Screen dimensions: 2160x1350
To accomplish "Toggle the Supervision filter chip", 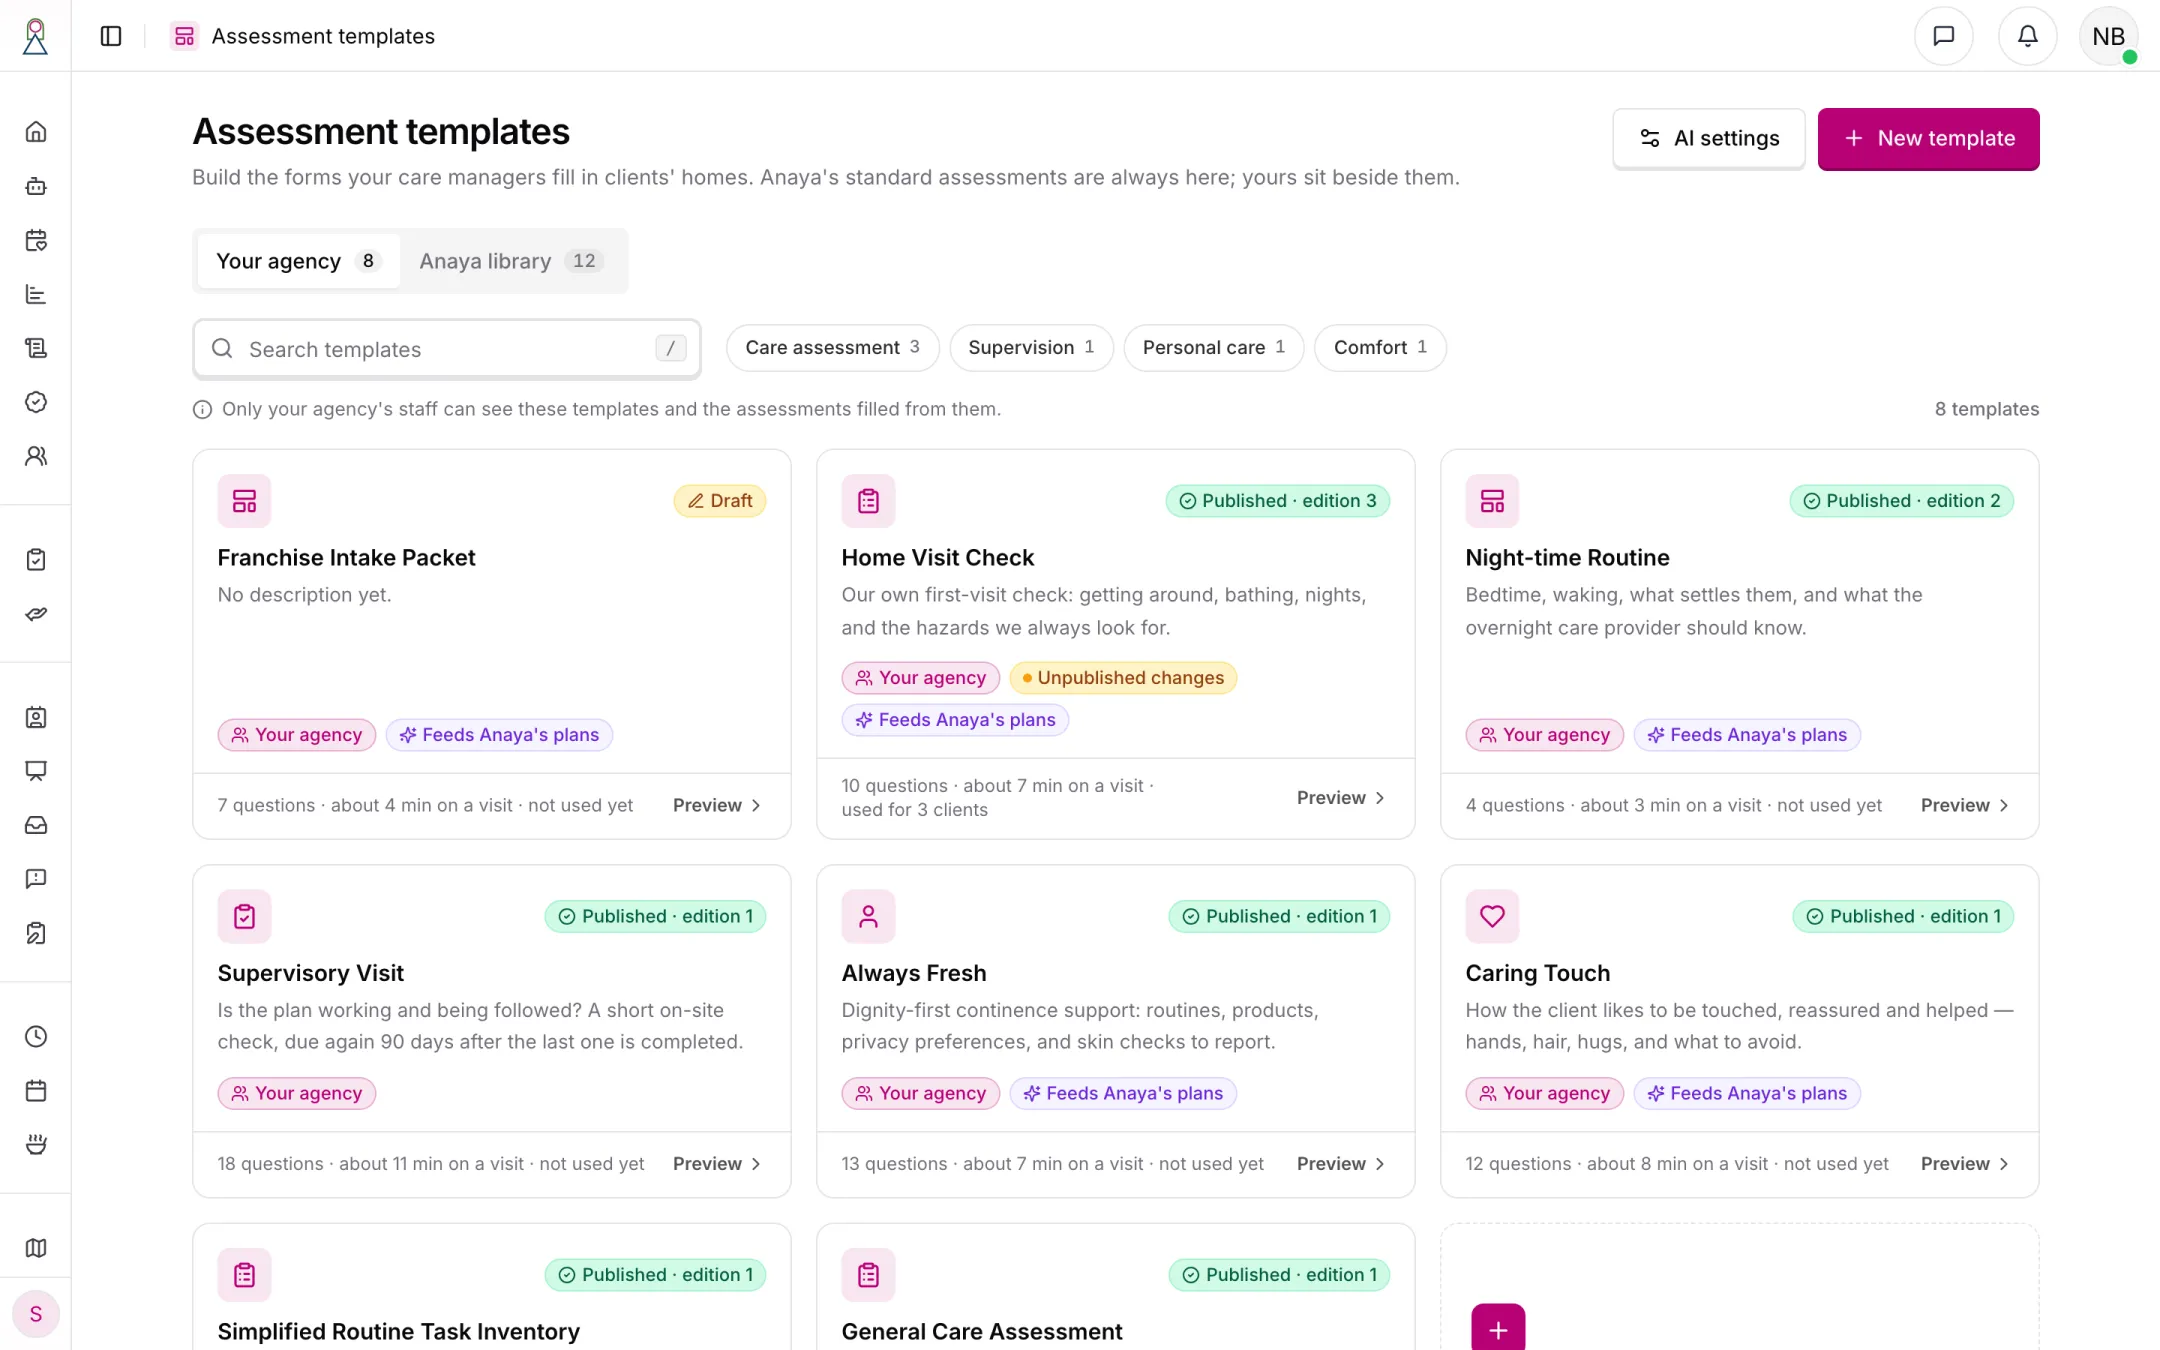I will coord(1031,348).
